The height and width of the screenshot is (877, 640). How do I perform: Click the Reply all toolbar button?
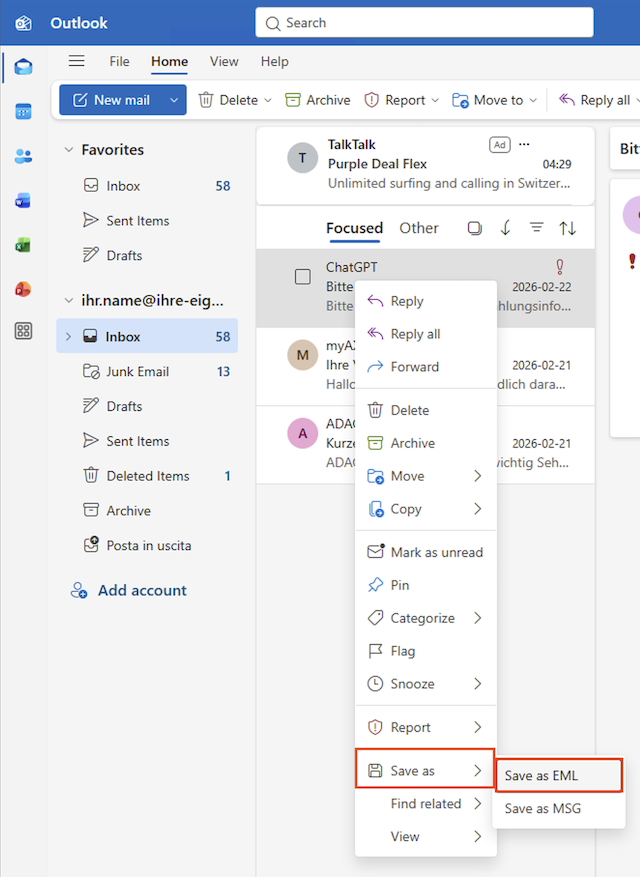[x=597, y=100]
